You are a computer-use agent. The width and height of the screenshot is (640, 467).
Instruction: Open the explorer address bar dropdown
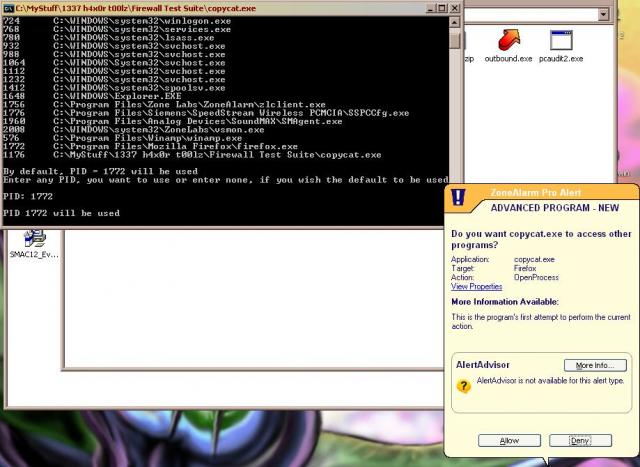pos(603,15)
